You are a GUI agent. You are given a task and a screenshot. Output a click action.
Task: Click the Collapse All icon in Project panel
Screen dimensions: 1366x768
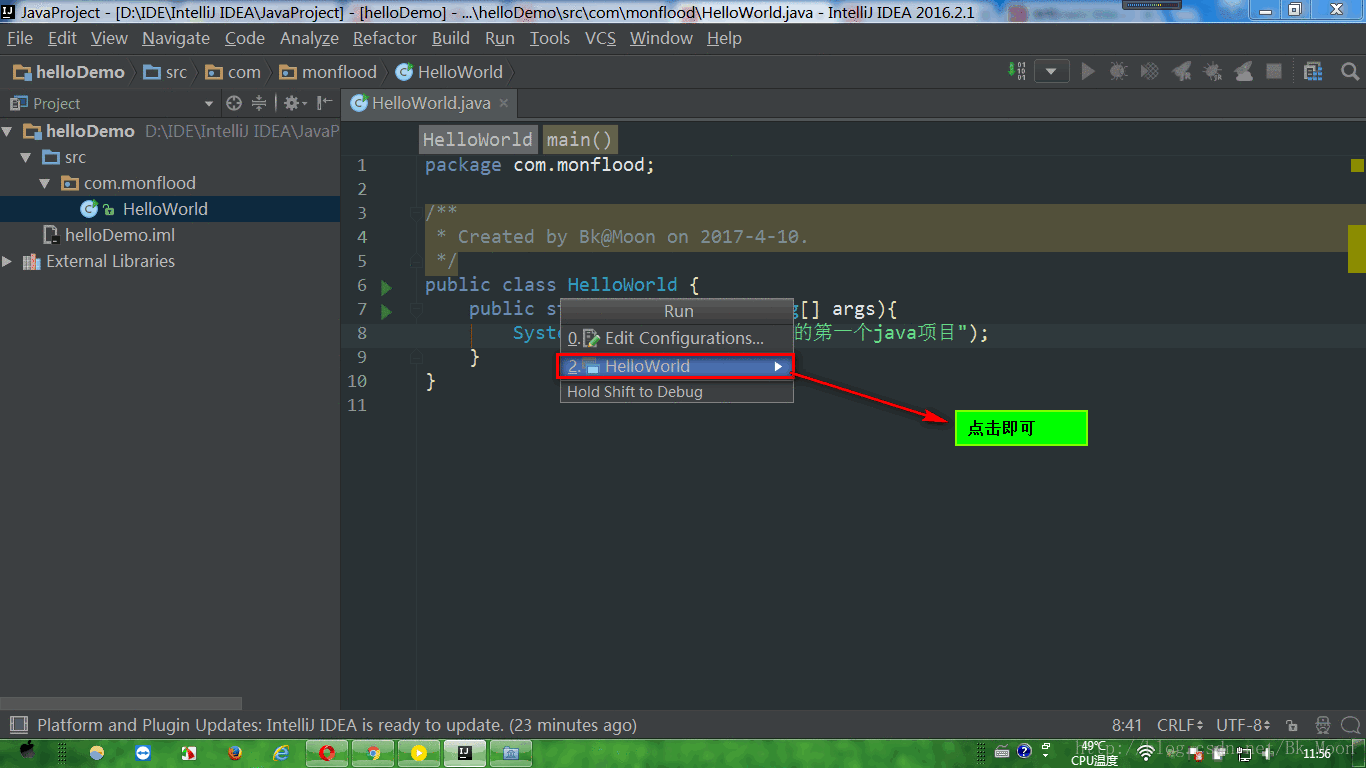point(259,103)
